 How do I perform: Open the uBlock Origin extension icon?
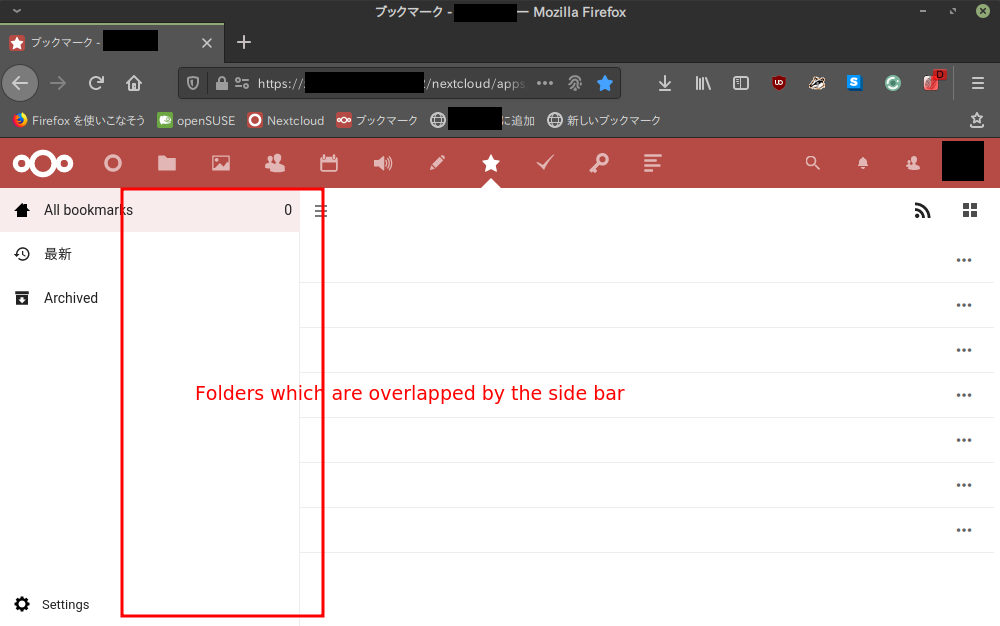coord(779,83)
